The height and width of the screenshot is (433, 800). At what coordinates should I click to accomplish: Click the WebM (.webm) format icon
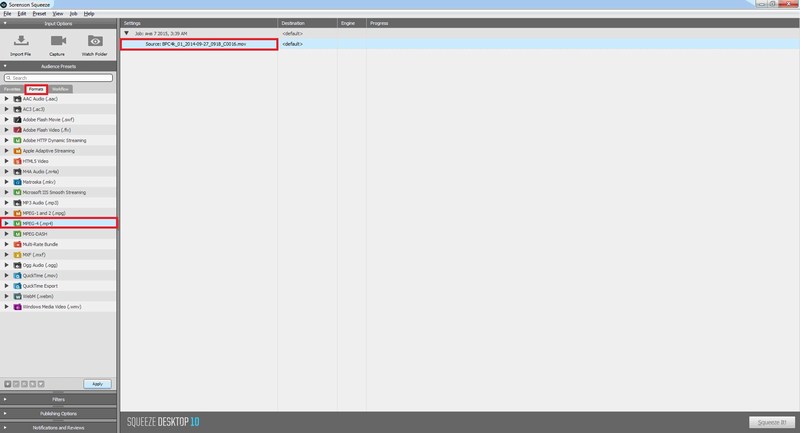(x=17, y=296)
